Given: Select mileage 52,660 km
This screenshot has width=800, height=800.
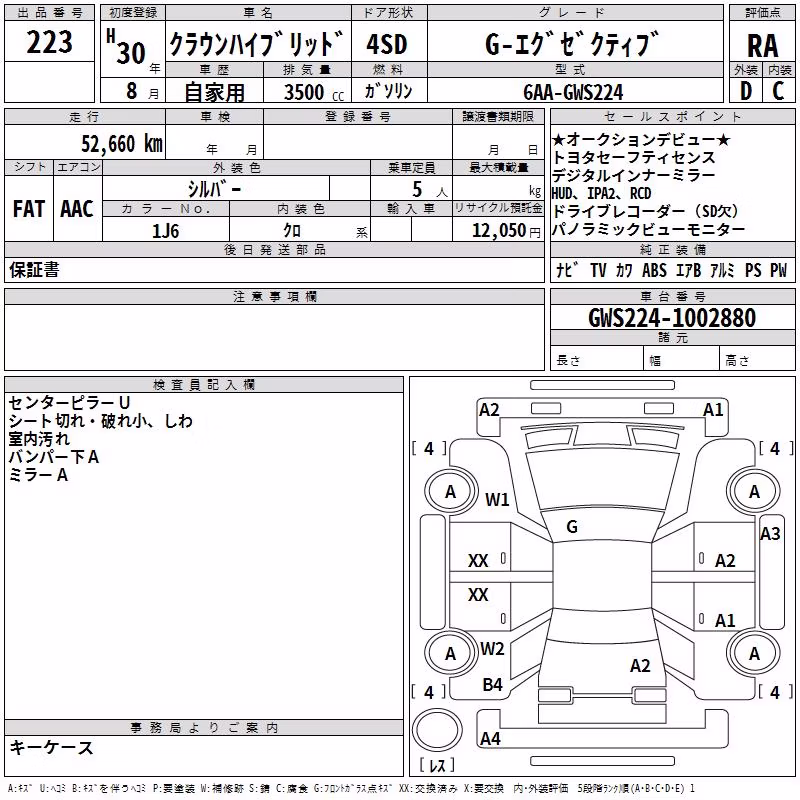Looking at the screenshot, I should (121, 143).
